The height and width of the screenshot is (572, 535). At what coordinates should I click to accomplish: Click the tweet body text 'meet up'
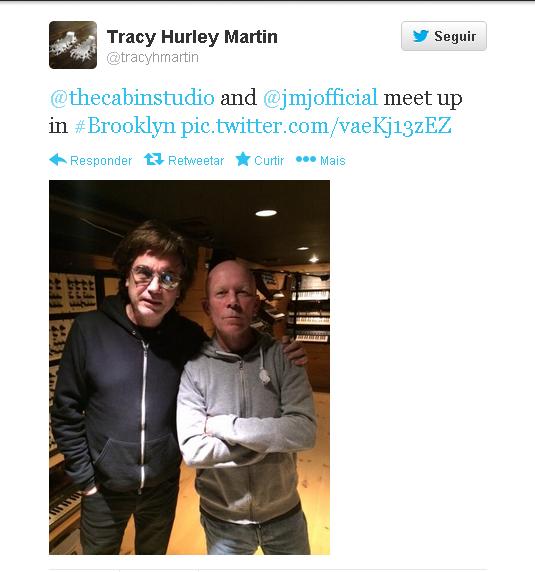point(423,99)
